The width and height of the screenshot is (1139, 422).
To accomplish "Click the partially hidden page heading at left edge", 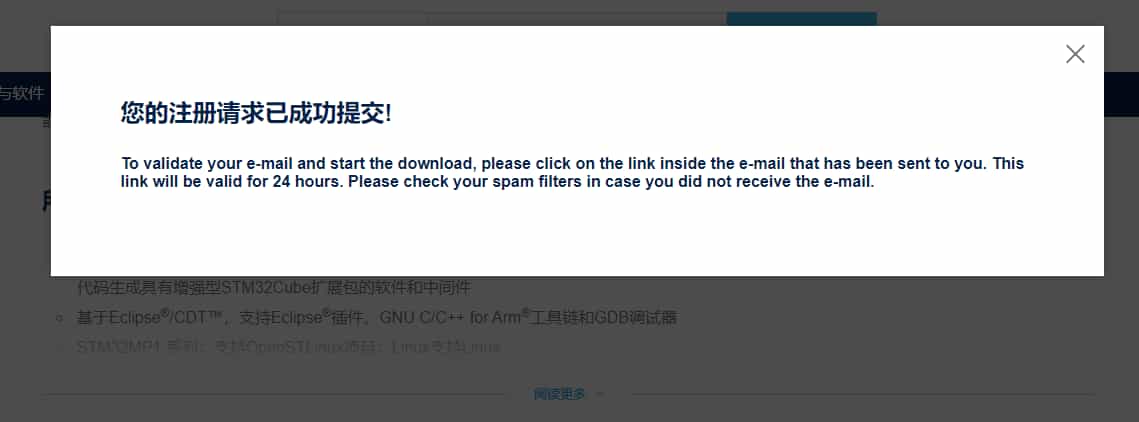I will [46, 202].
